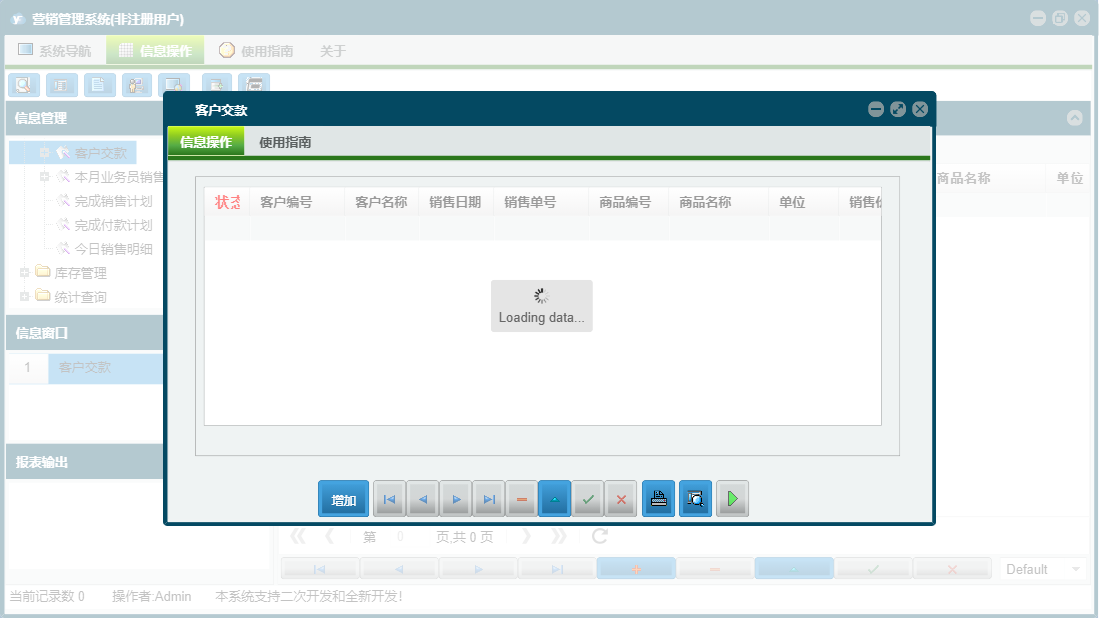The width and height of the screenshot is (1099, 618).
Task: Minimize the 客户交款 dialog
Action: pos(876,109)
